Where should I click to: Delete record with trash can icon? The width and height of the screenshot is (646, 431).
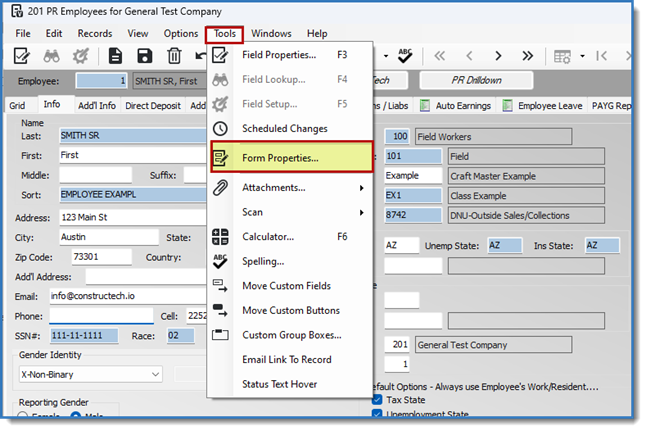point(174,56)
